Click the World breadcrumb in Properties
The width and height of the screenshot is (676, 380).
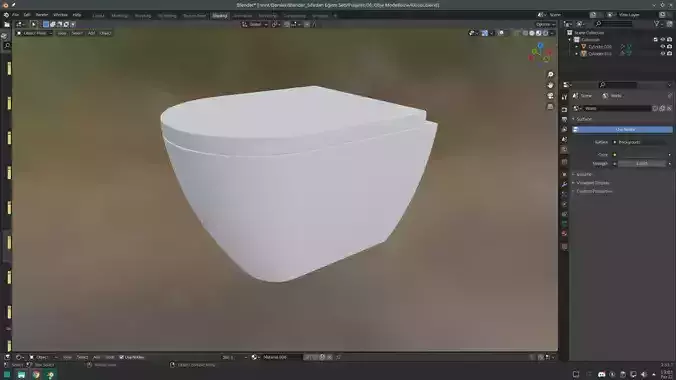[612, 96]
